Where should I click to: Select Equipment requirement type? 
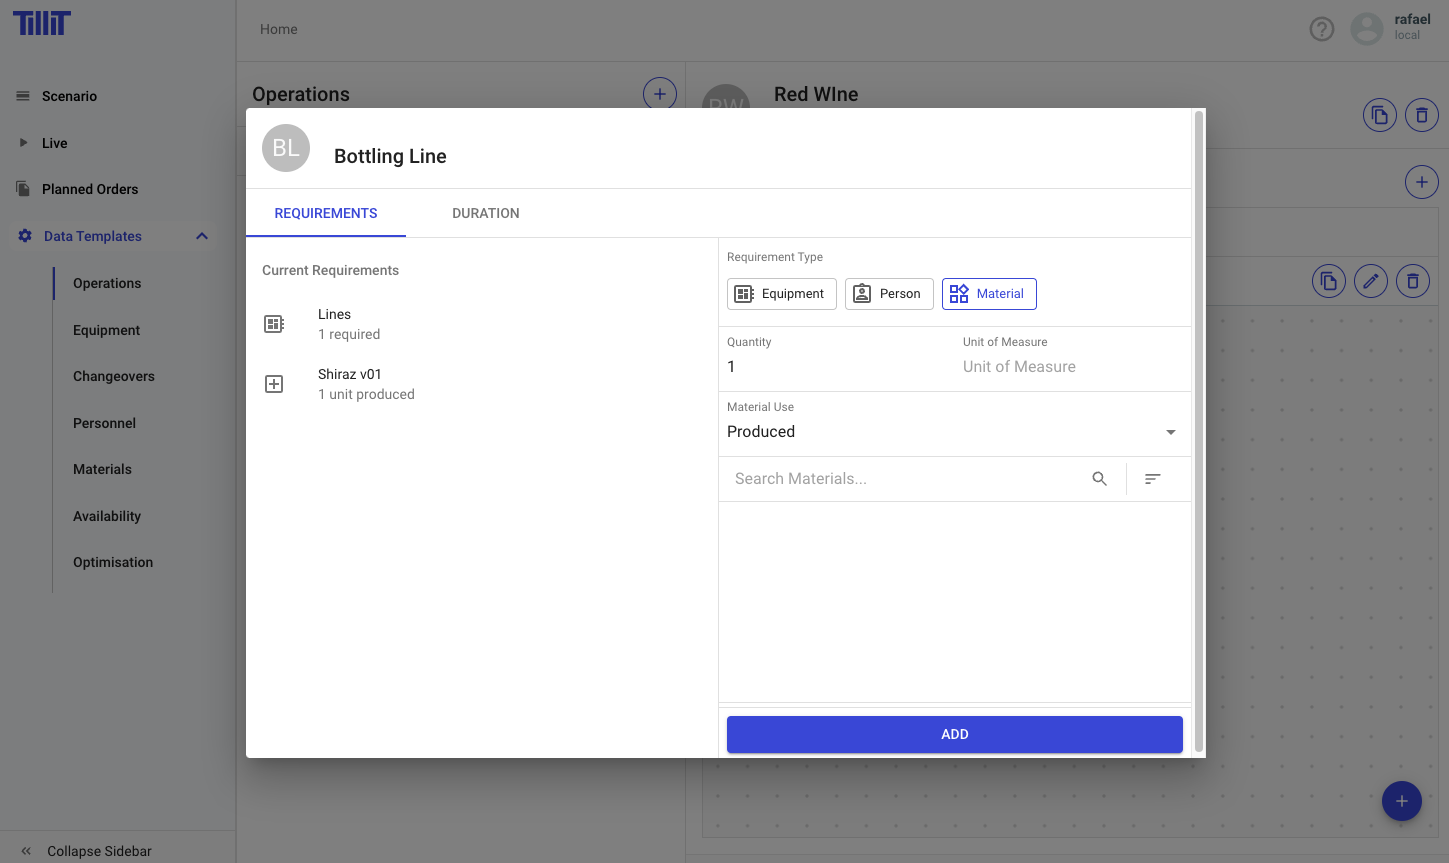click(781, 294)
